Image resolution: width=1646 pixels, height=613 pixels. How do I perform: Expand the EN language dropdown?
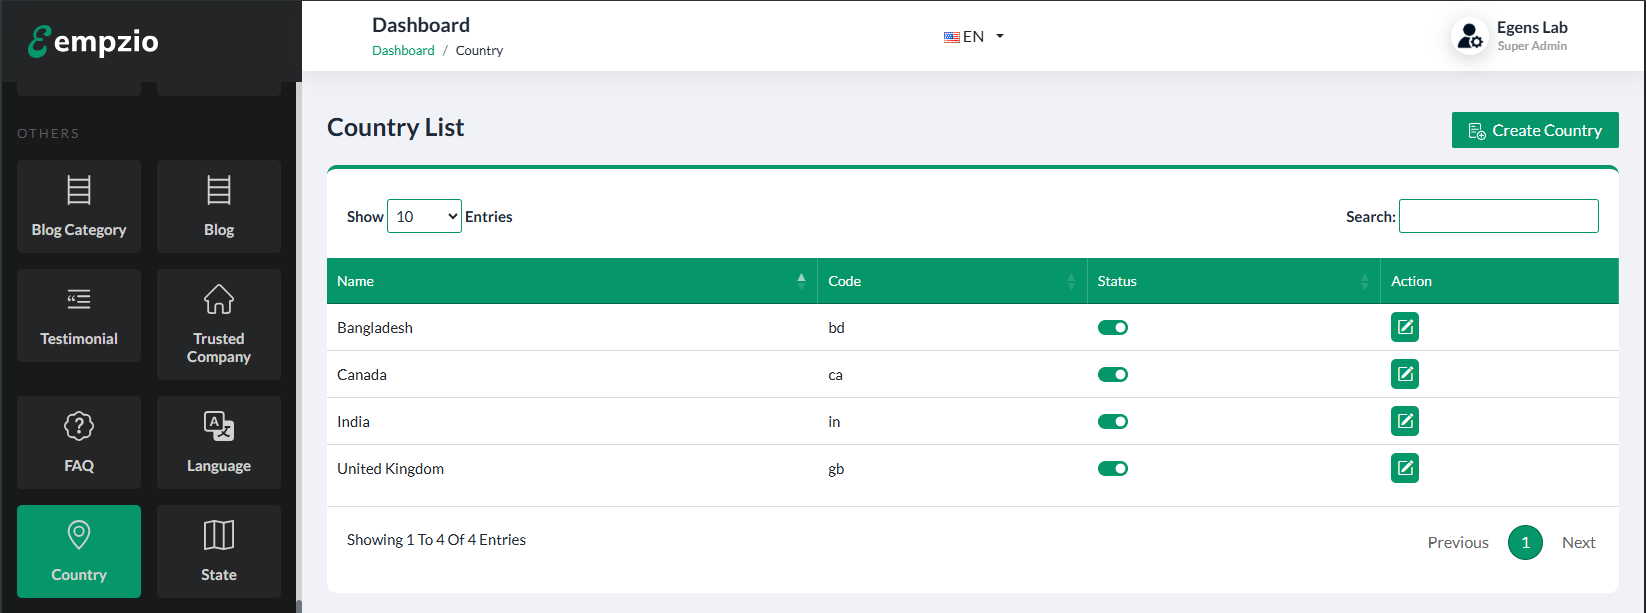click(973, 37)
